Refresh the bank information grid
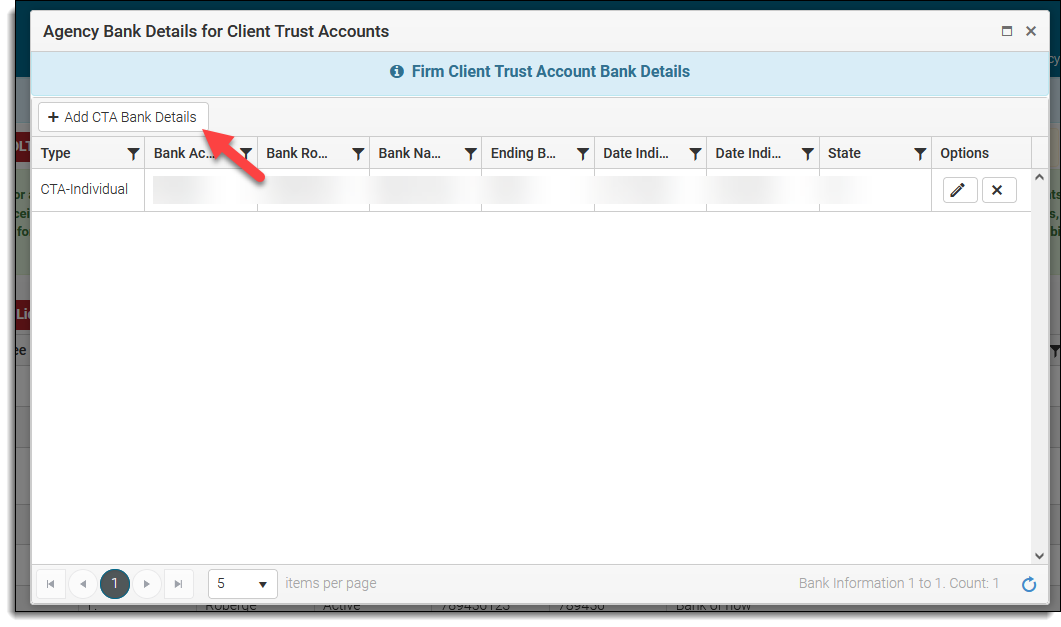This screenshot has width=1061, height=627. pyautogui.click(x=1029, y=584)
